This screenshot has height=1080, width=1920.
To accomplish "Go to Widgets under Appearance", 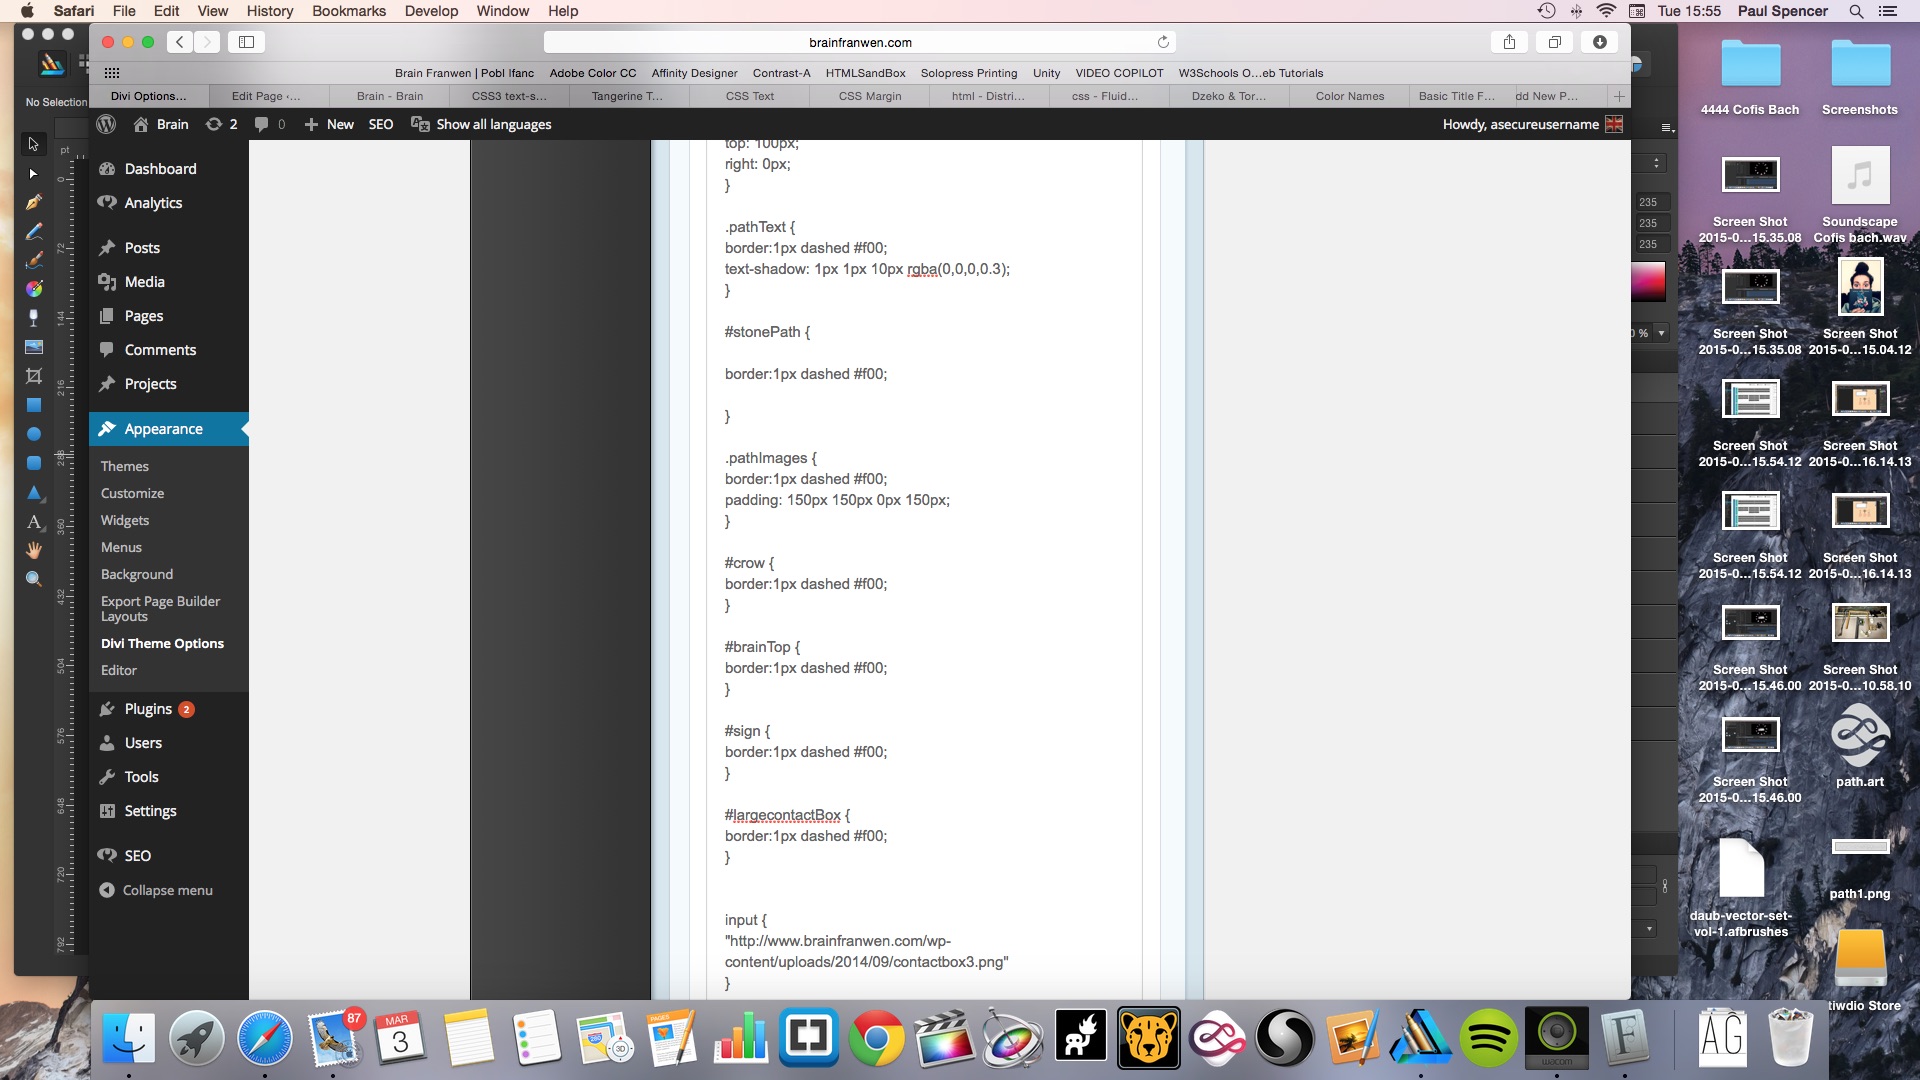I will [125, 520].
